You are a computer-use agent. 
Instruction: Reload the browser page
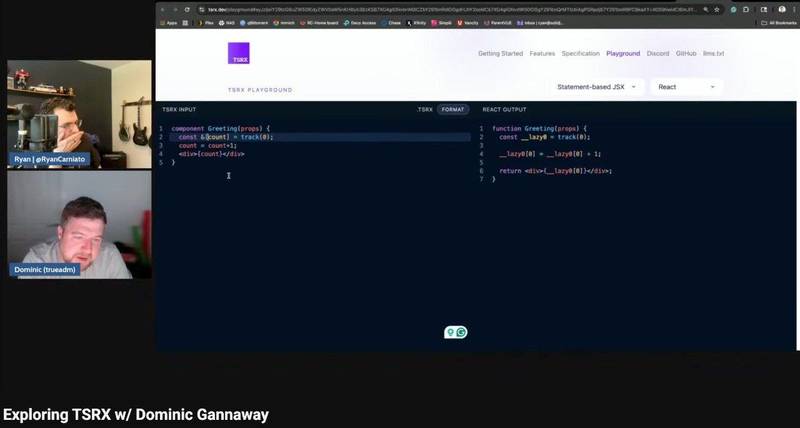pos(187,10)
